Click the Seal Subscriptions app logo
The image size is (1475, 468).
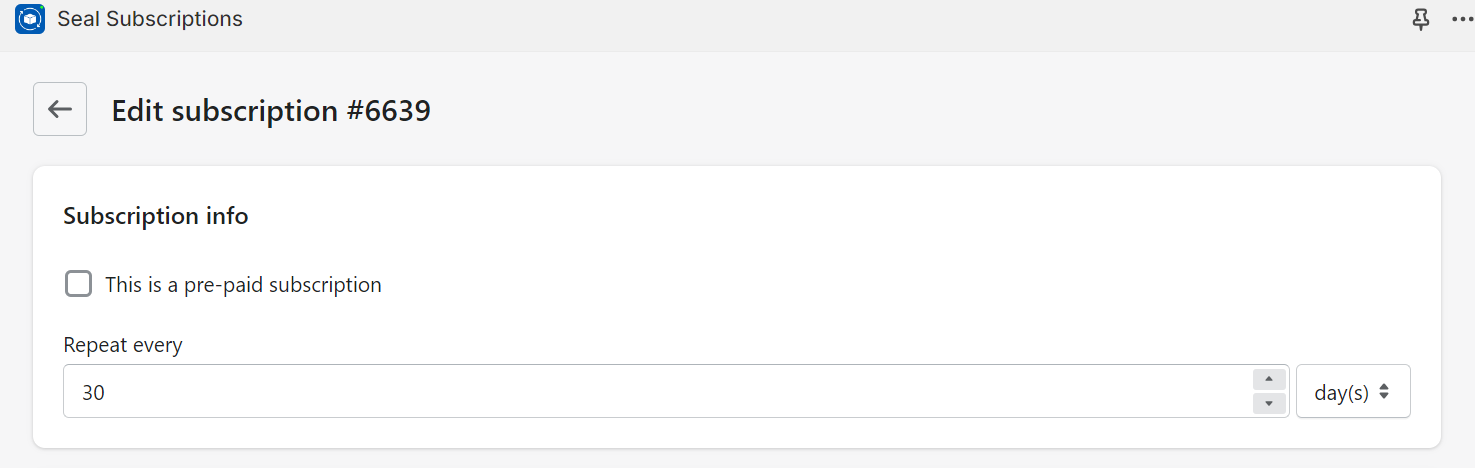30,19
